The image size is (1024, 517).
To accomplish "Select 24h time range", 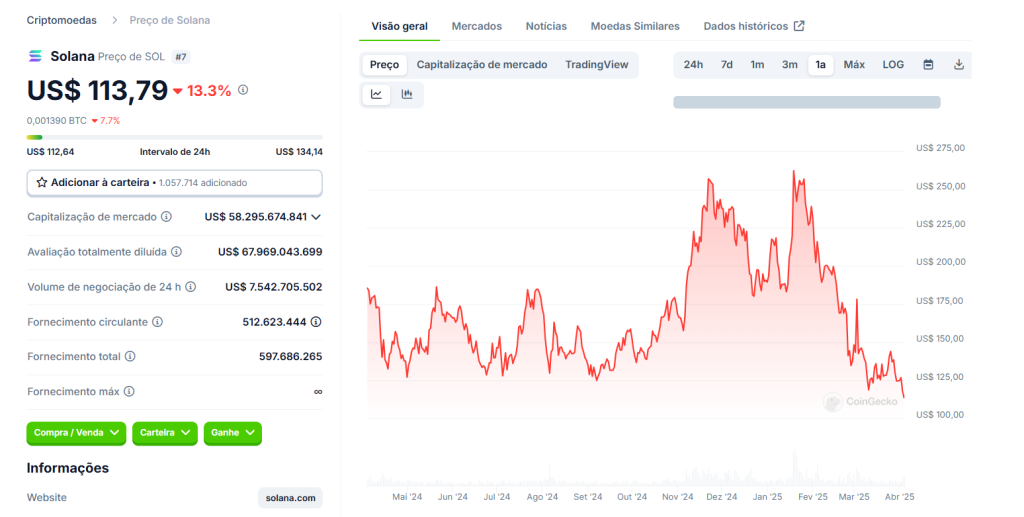I will (693, 65).
